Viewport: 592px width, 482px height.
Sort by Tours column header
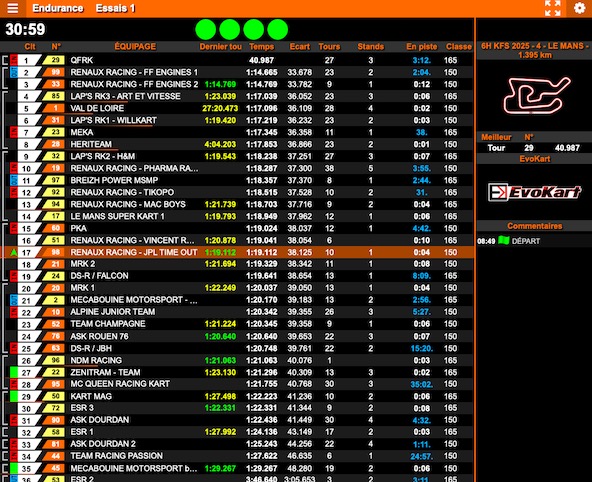(x=329, y=46)
